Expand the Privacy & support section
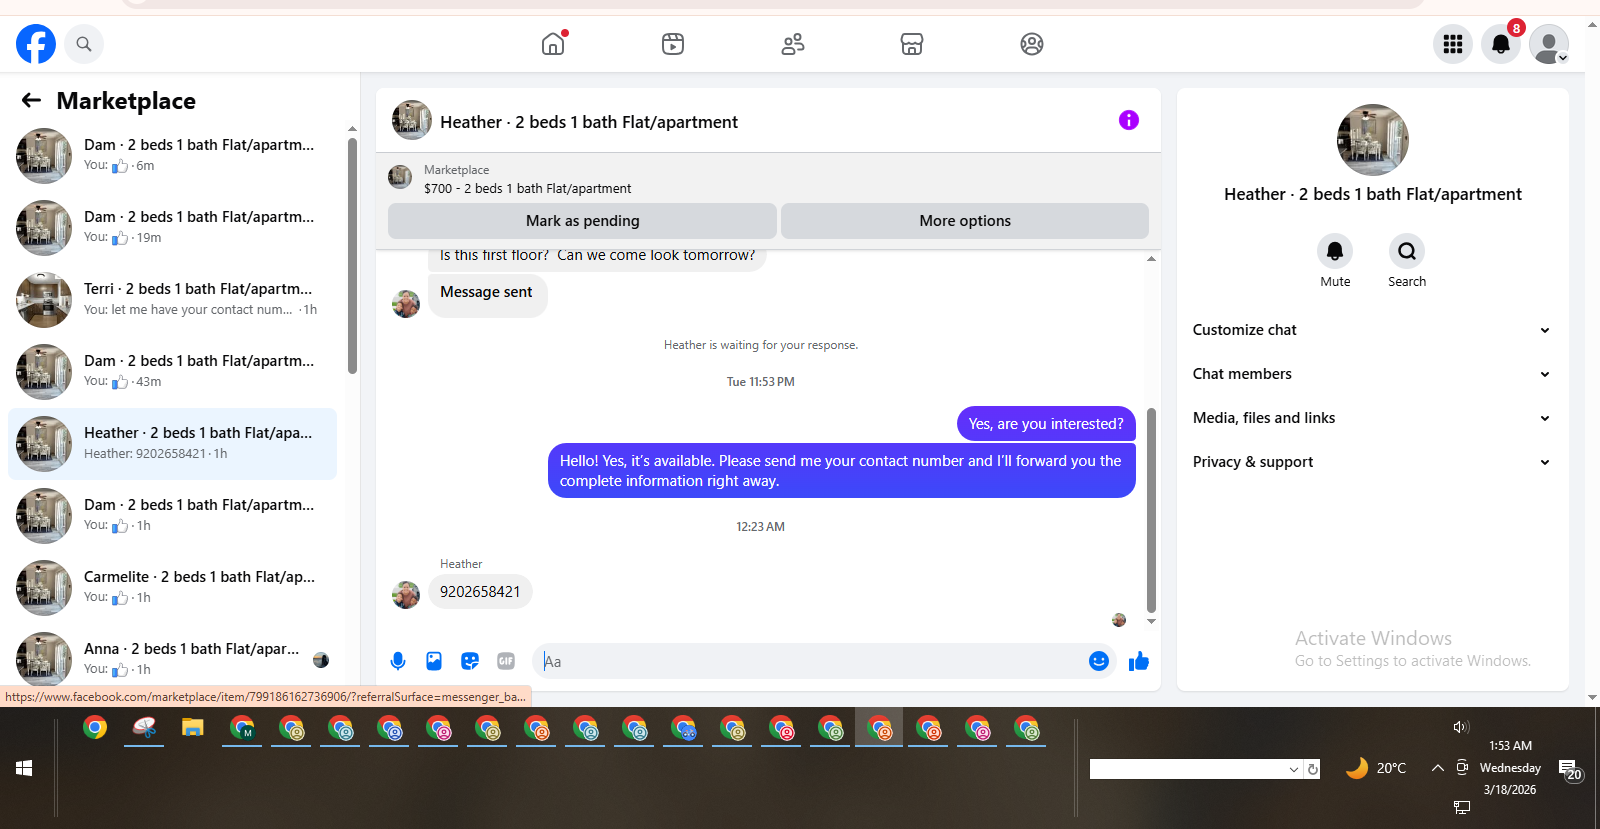This screenshot has height=829, width=1600. coord(1372,462)
